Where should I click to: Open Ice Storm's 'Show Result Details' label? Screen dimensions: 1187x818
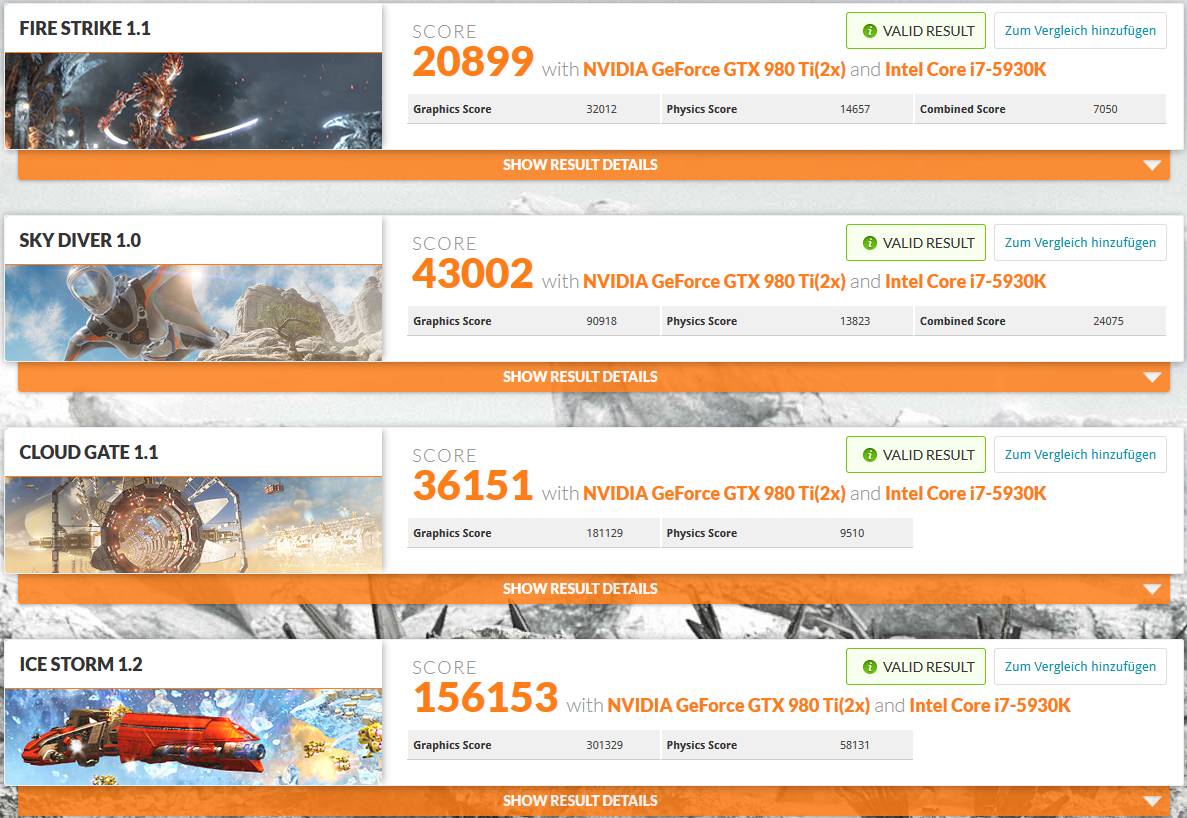(x=580, y=801)
